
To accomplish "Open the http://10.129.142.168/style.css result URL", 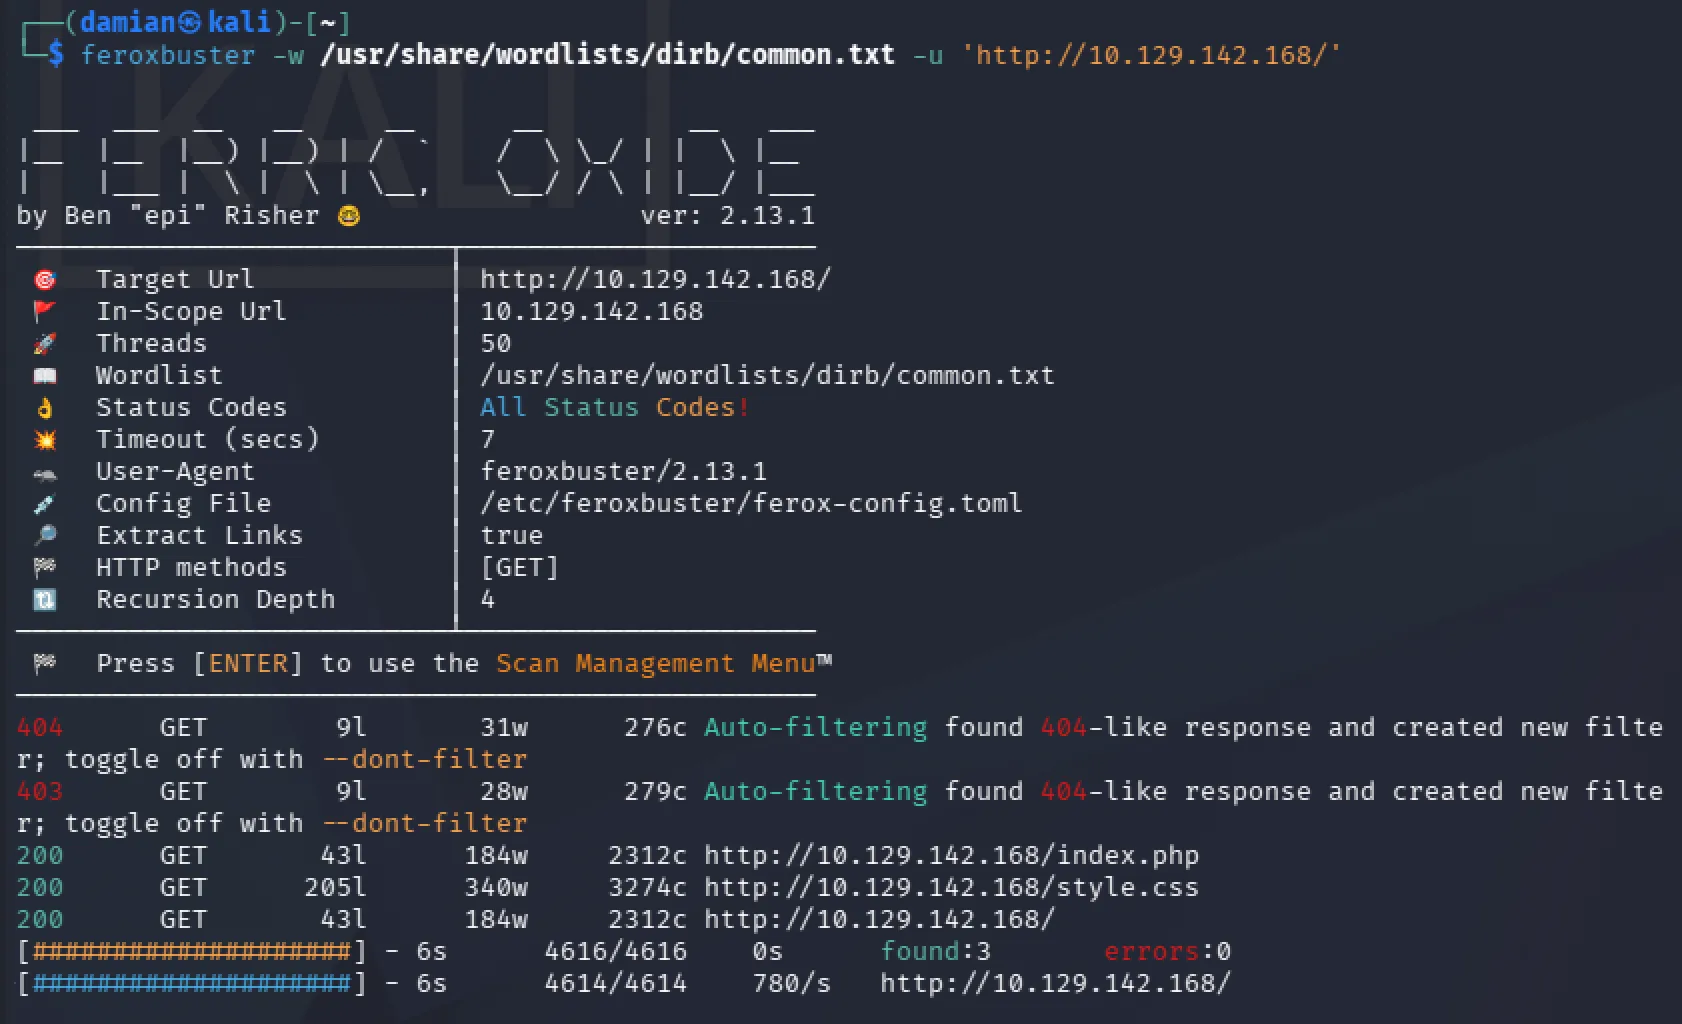I will pyautogui.click(x=951, y=887).
